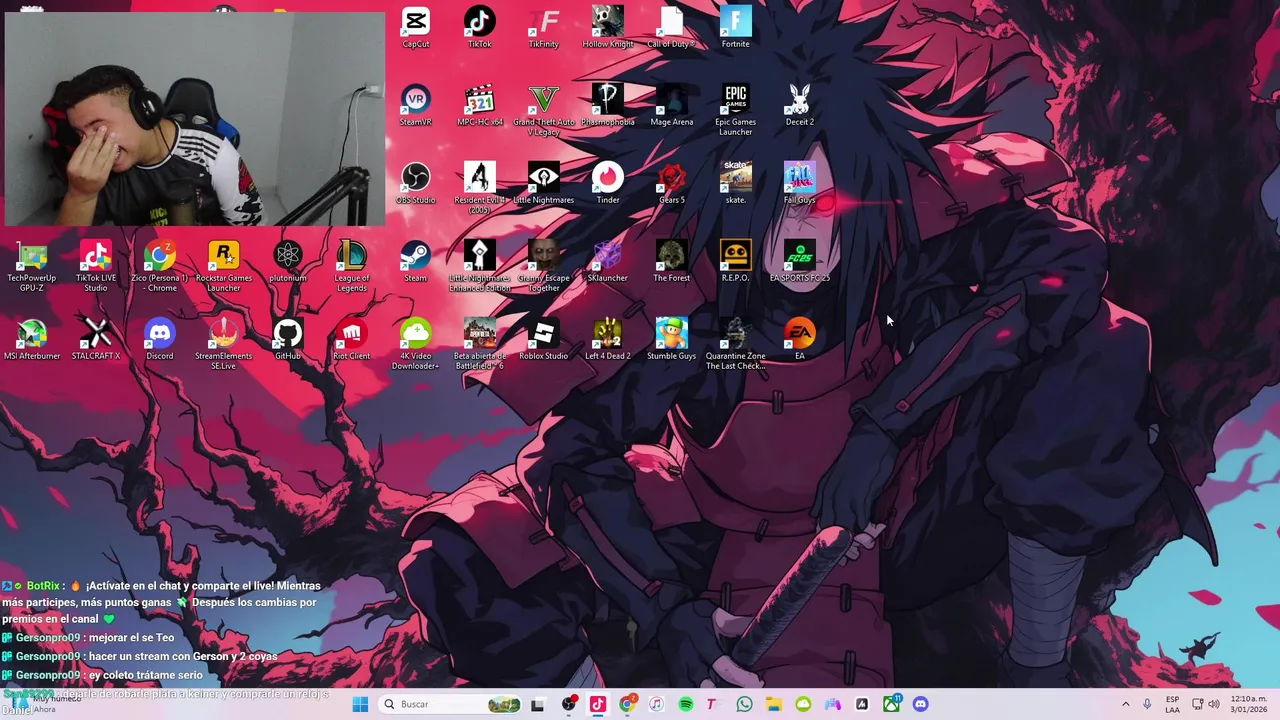
Task: Select the Resident Evil 4 (2005) icon
Action: tap(480, 188)
